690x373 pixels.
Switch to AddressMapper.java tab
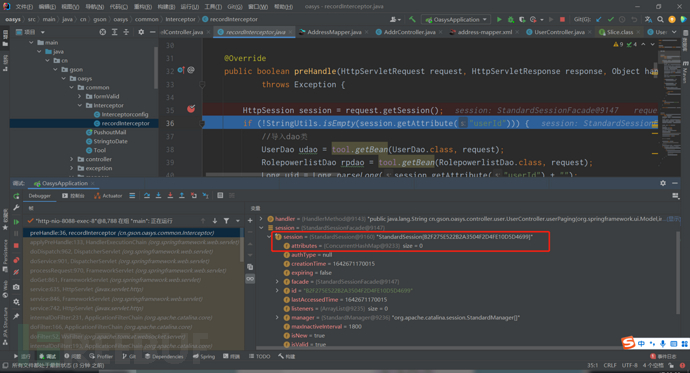pyautogui.click(x=334, y=32)
